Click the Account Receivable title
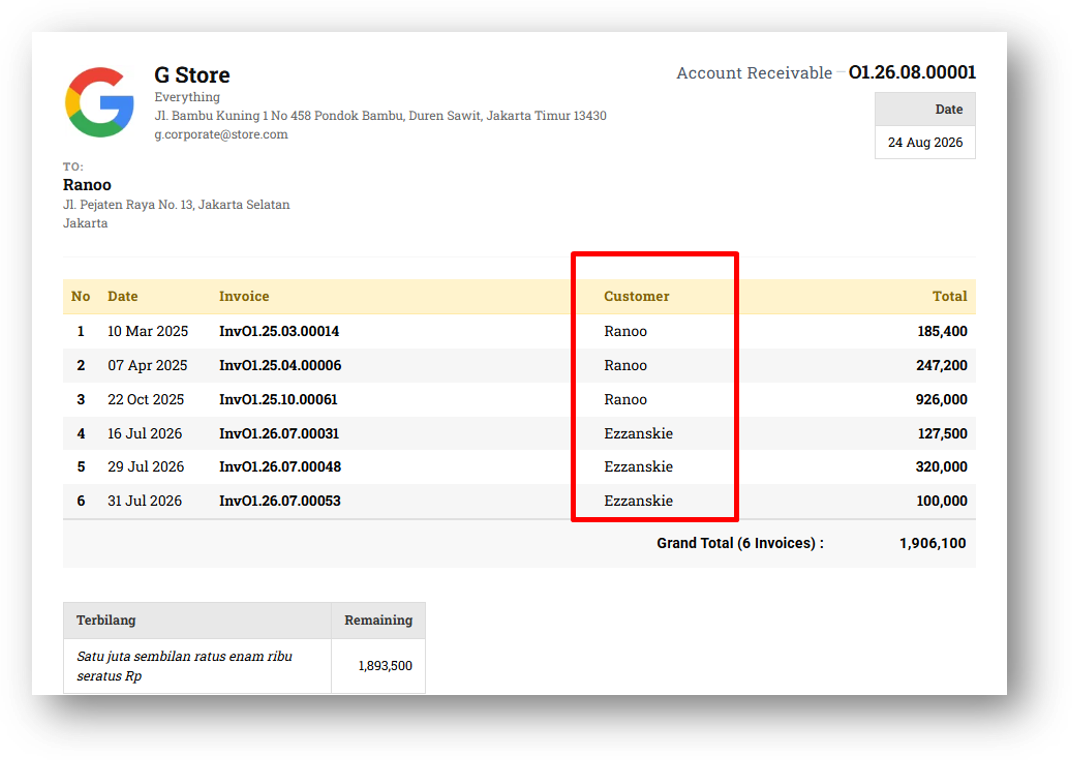1072x760 pixels. (x=754, y=73)
